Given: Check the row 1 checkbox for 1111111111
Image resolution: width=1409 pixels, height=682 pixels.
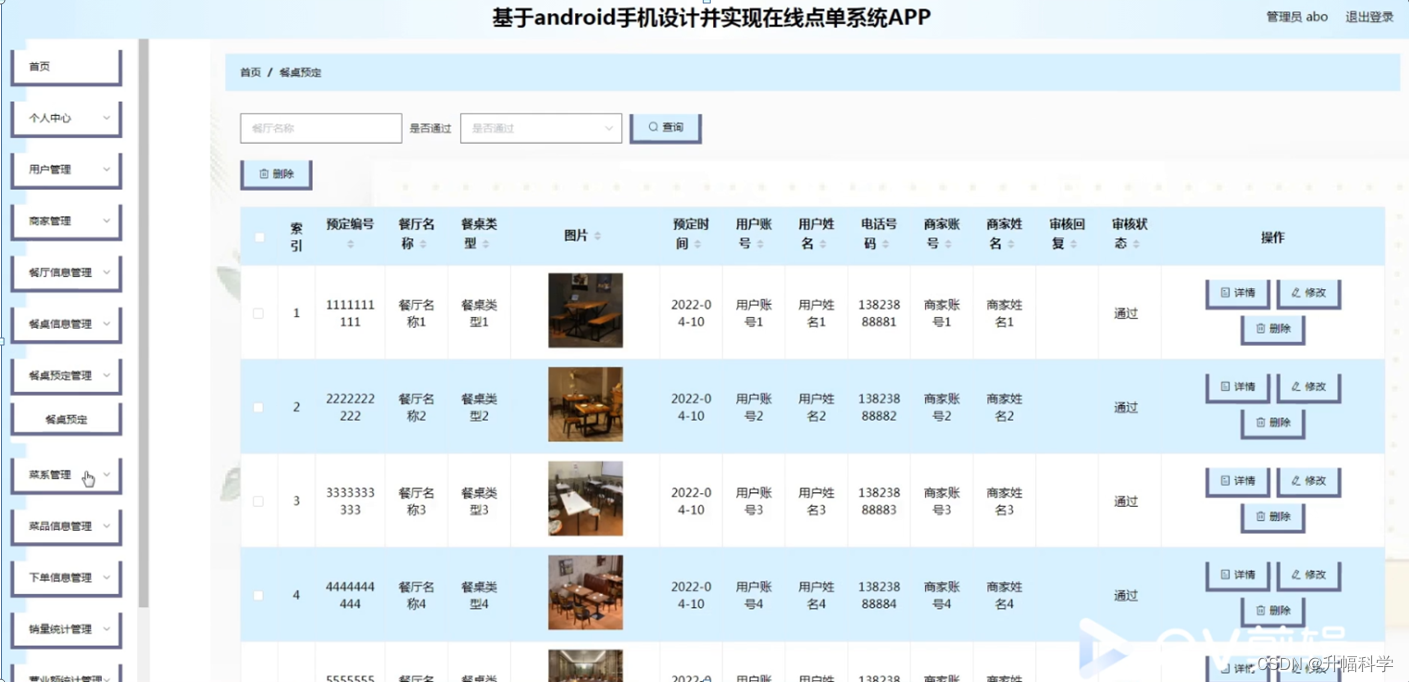Looking at the screenshot, I should pyautogui.click(x=259, y=313).
